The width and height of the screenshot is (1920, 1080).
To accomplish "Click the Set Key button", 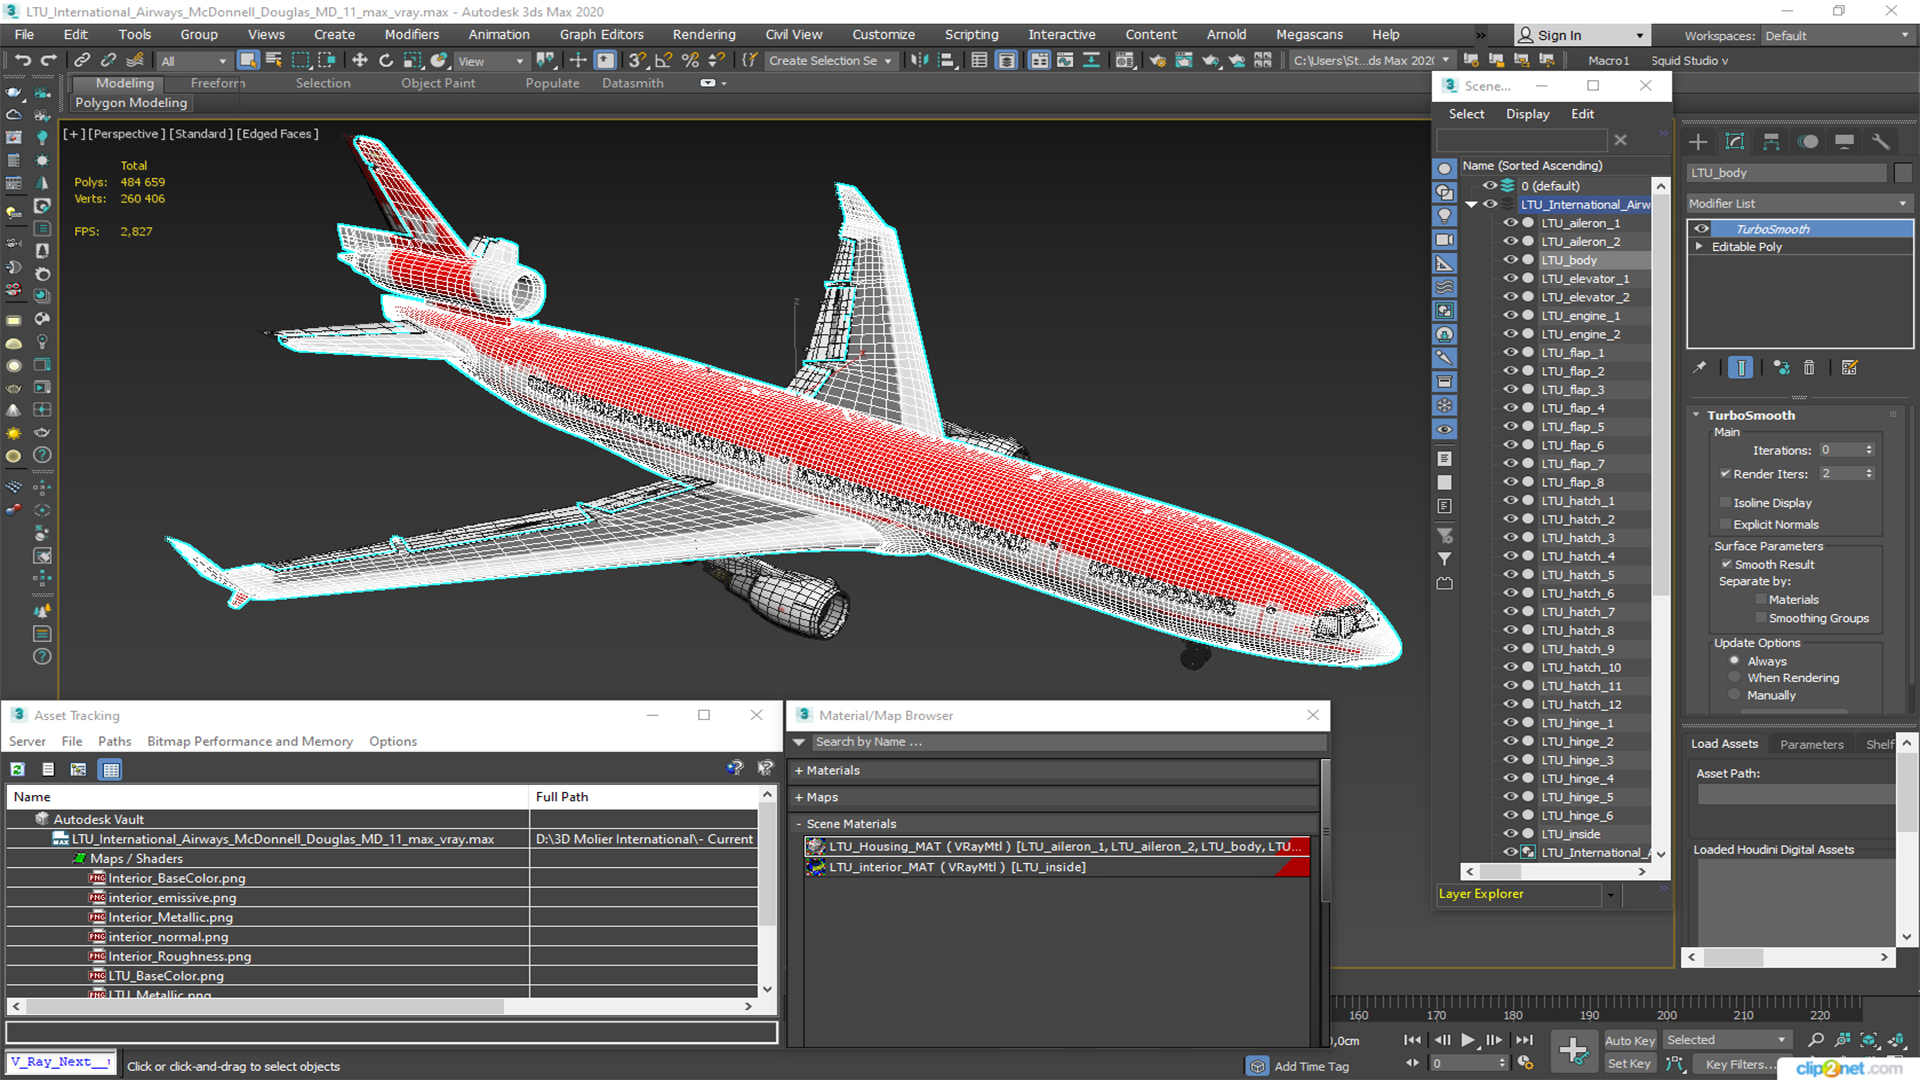I will point(1629,1064).
